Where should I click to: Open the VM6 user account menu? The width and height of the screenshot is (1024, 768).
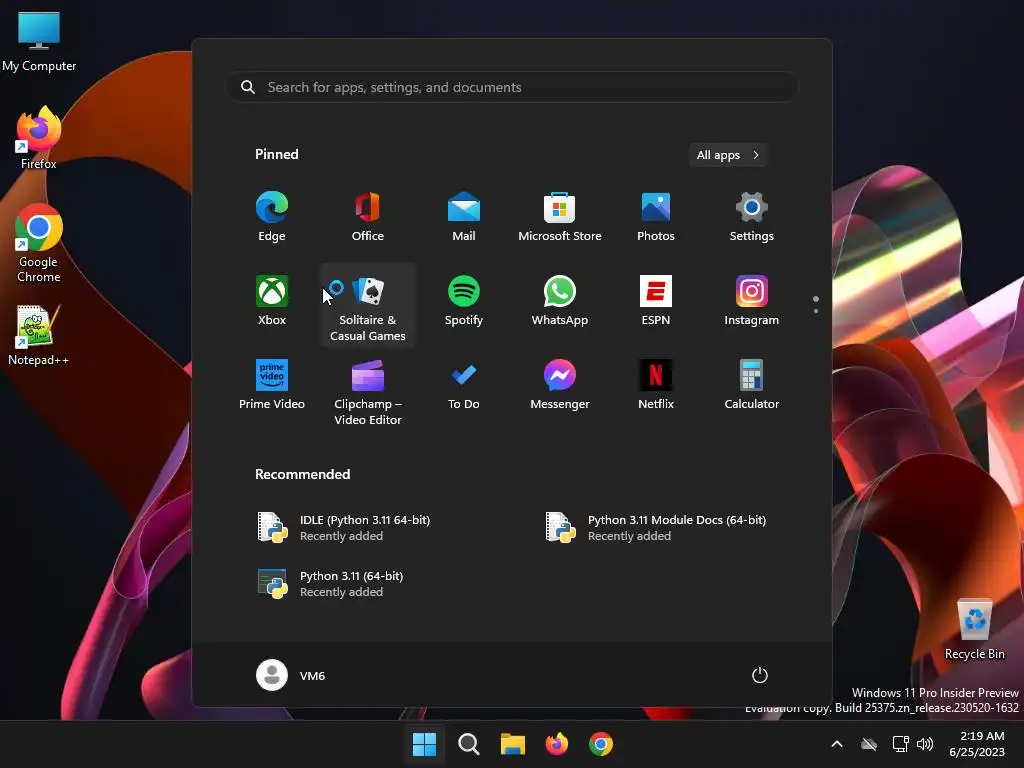[x=291, y=675]
